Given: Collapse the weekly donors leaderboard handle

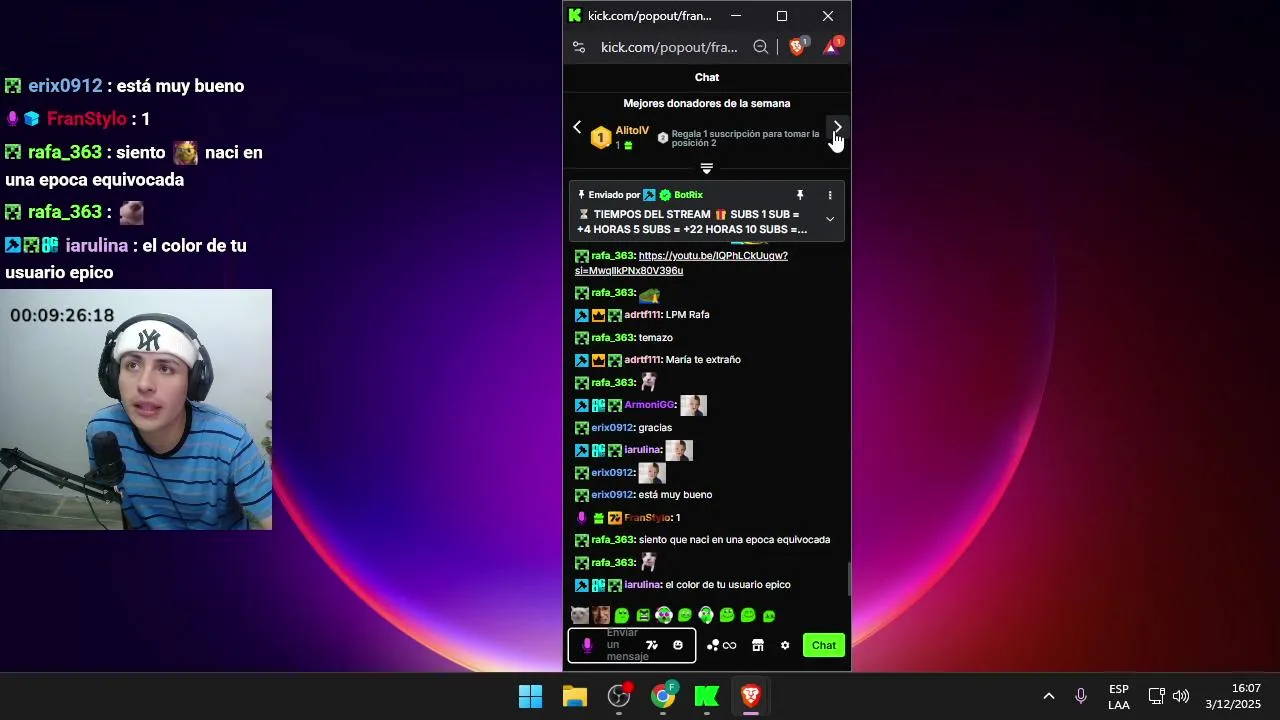Looking at the screenshot, I should click(707, 168).
